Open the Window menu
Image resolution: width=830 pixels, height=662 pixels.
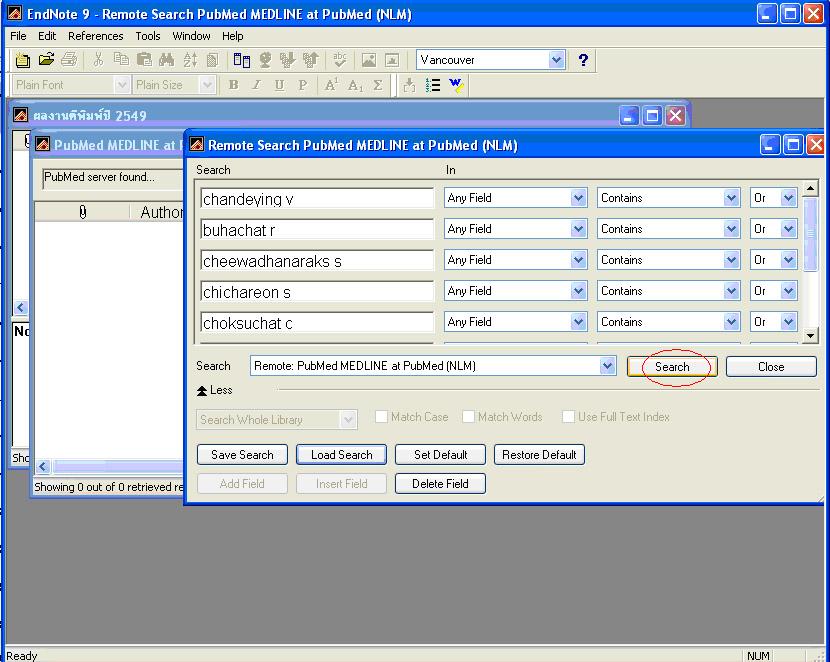tap(192, 36)
